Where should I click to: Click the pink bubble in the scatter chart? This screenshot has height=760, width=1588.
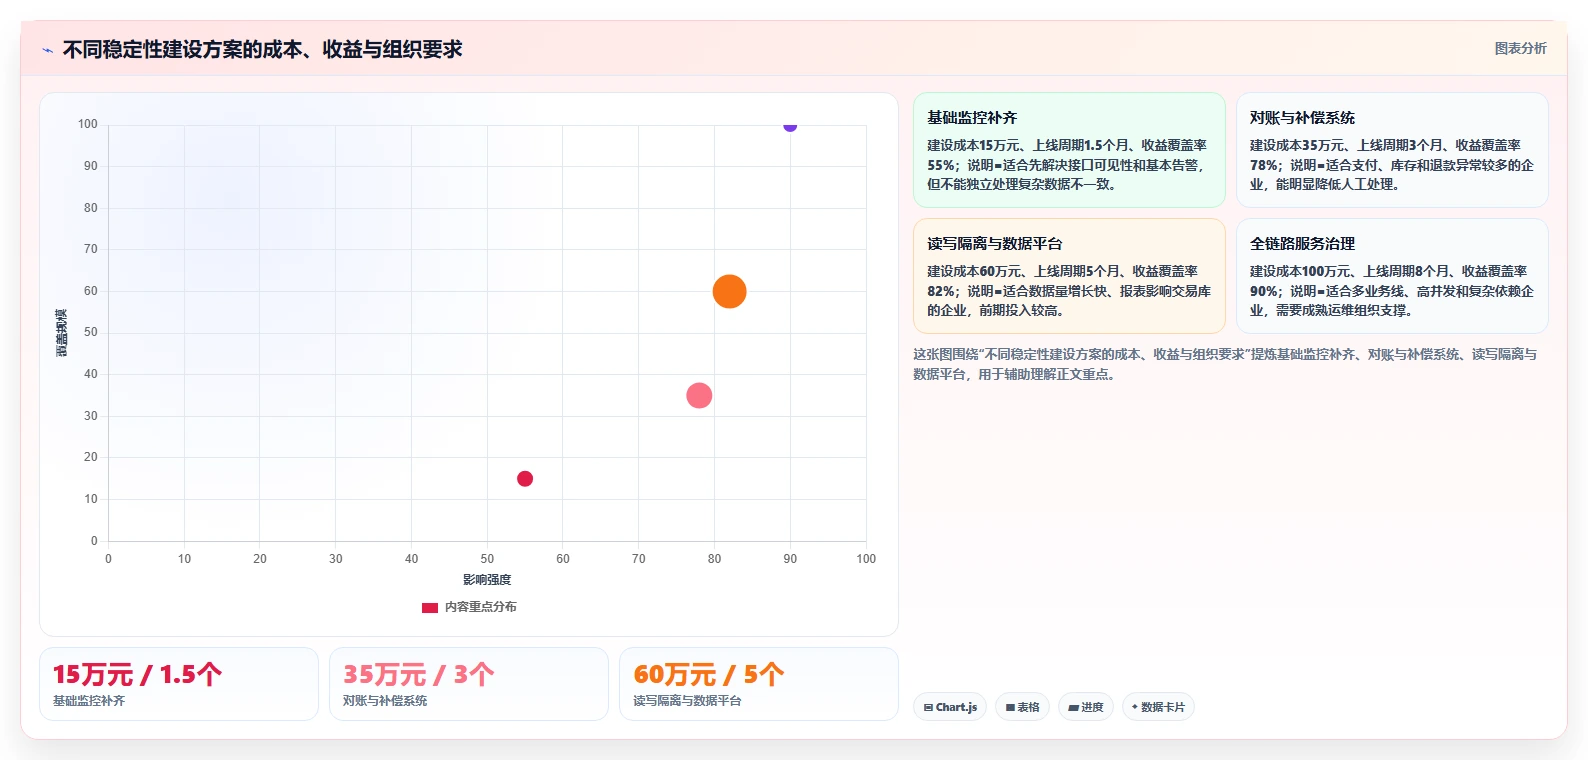click(699, 395)
